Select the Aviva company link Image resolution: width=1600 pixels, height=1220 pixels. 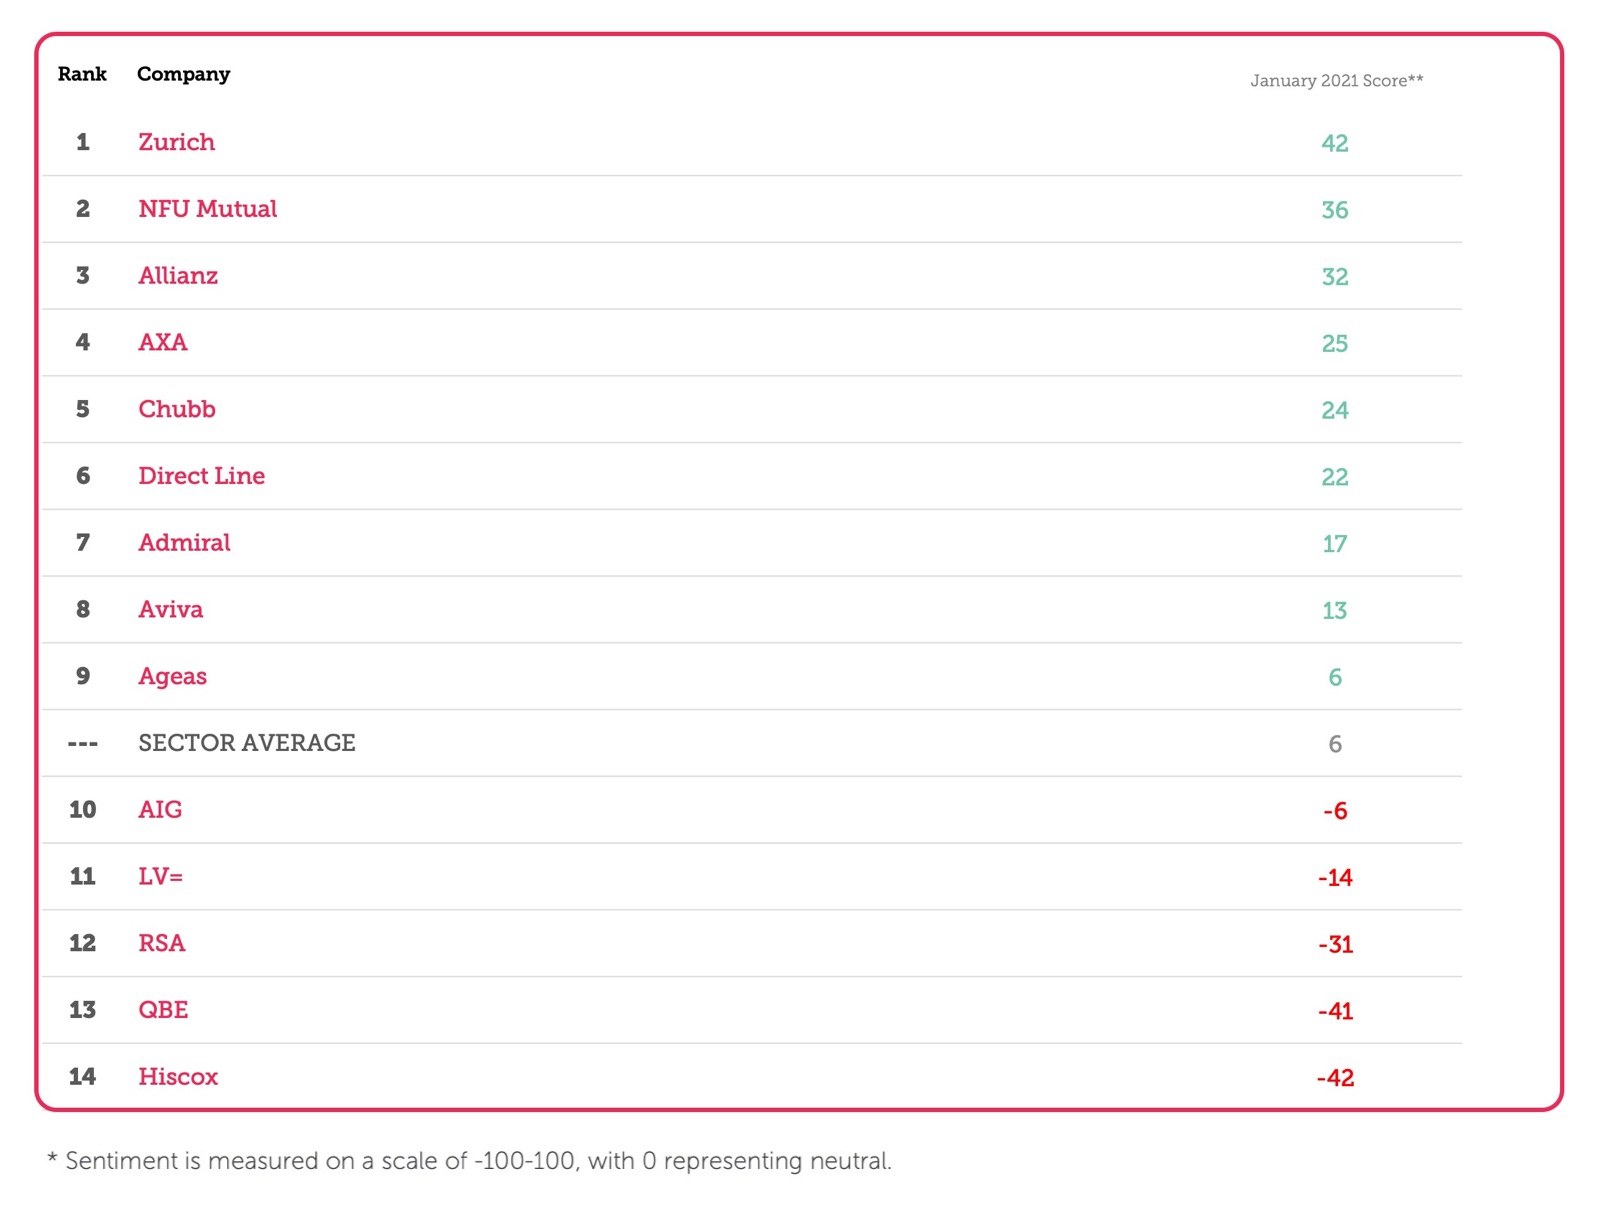170,609
